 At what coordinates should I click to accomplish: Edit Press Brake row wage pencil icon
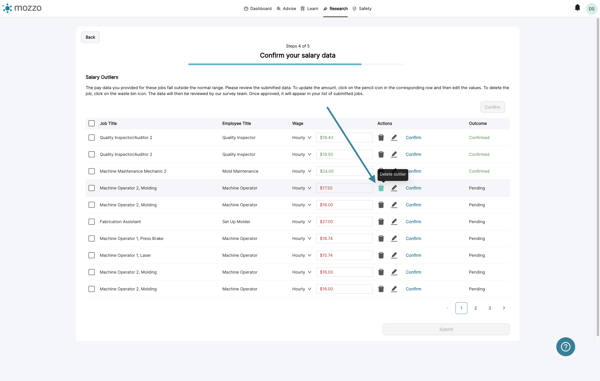(x=394, y=238)
